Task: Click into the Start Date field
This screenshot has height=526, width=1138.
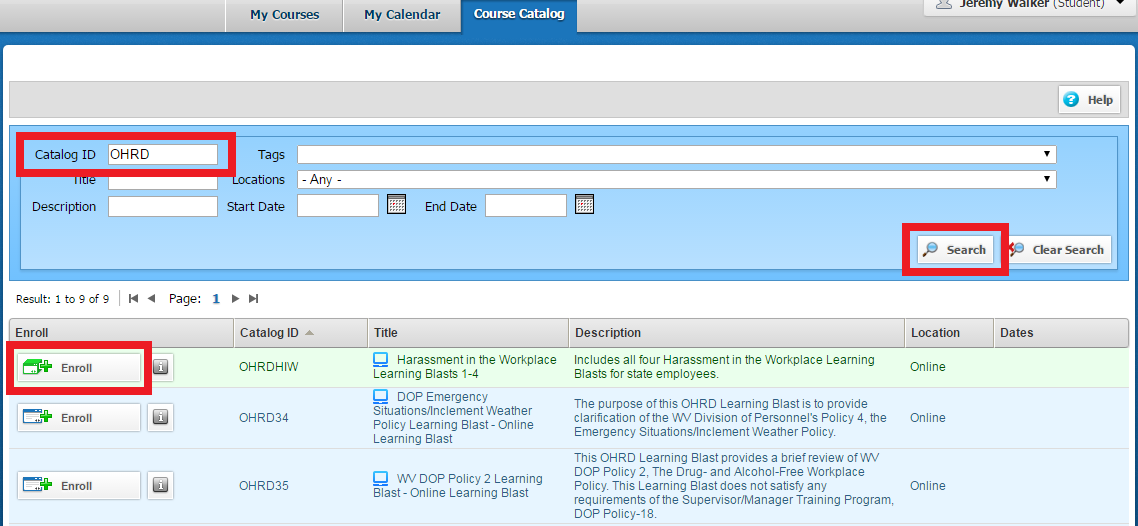Action: (x=338, y=206)
